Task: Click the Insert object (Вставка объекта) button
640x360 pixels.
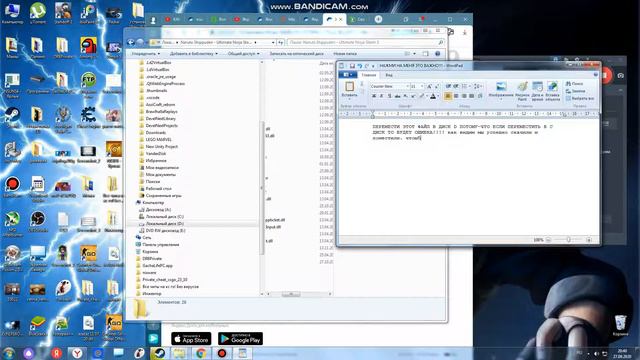Action: click(x=552, y=91)
